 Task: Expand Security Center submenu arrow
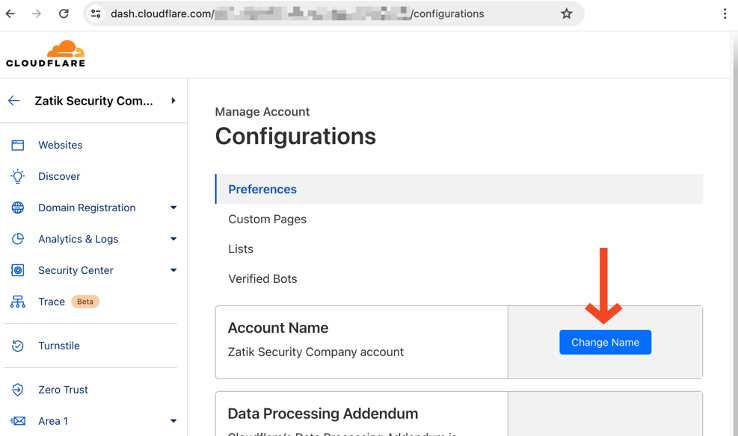point(173,270)
